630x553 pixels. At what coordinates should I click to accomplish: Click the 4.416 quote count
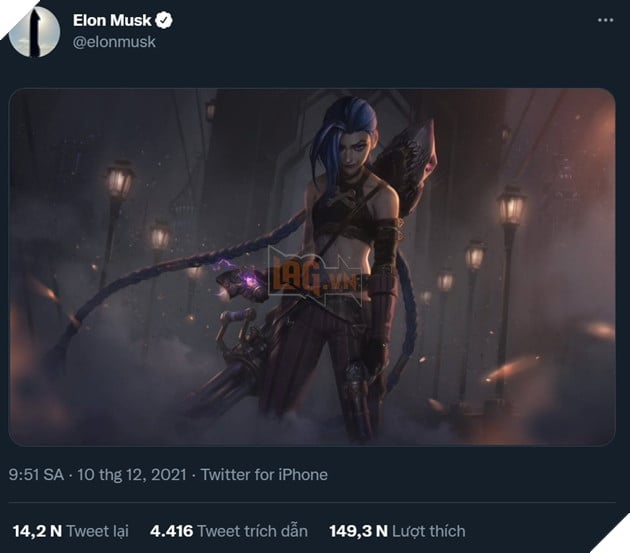171,531
